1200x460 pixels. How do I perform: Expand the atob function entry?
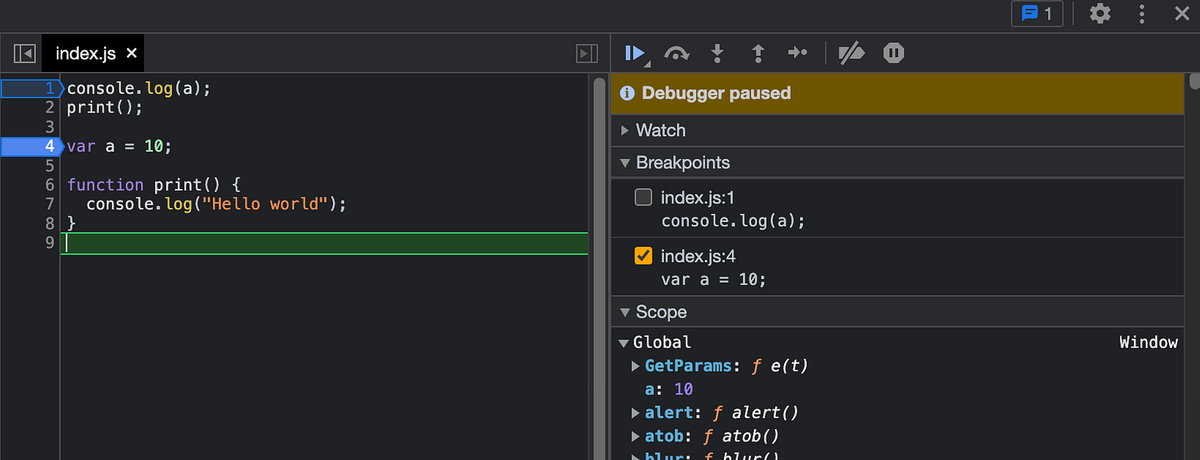(636, 435)
